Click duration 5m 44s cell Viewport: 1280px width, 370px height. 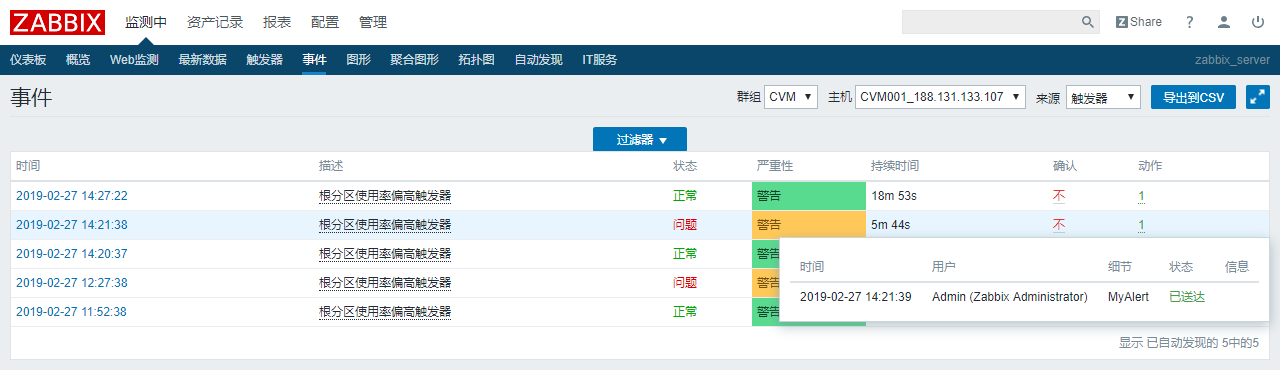pyautogui.click(x=891, y=225)
